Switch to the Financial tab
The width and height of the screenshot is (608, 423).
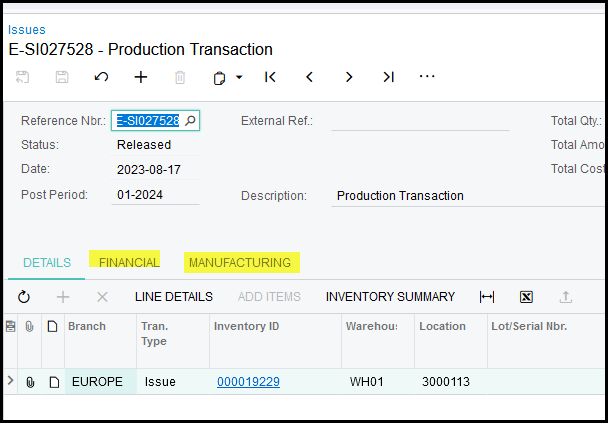click(x=129, y=263)
